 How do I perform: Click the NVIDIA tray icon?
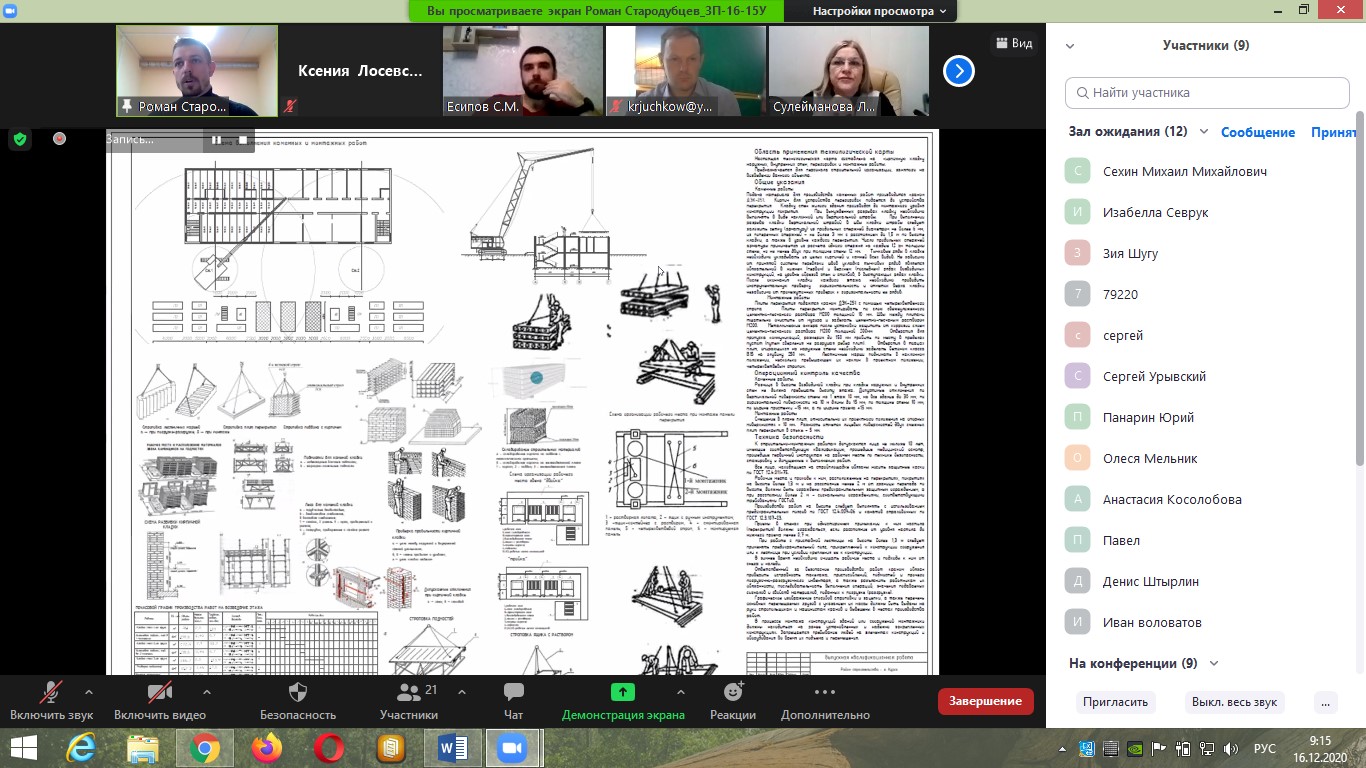pyautogui.click(x=1135, y=748)
